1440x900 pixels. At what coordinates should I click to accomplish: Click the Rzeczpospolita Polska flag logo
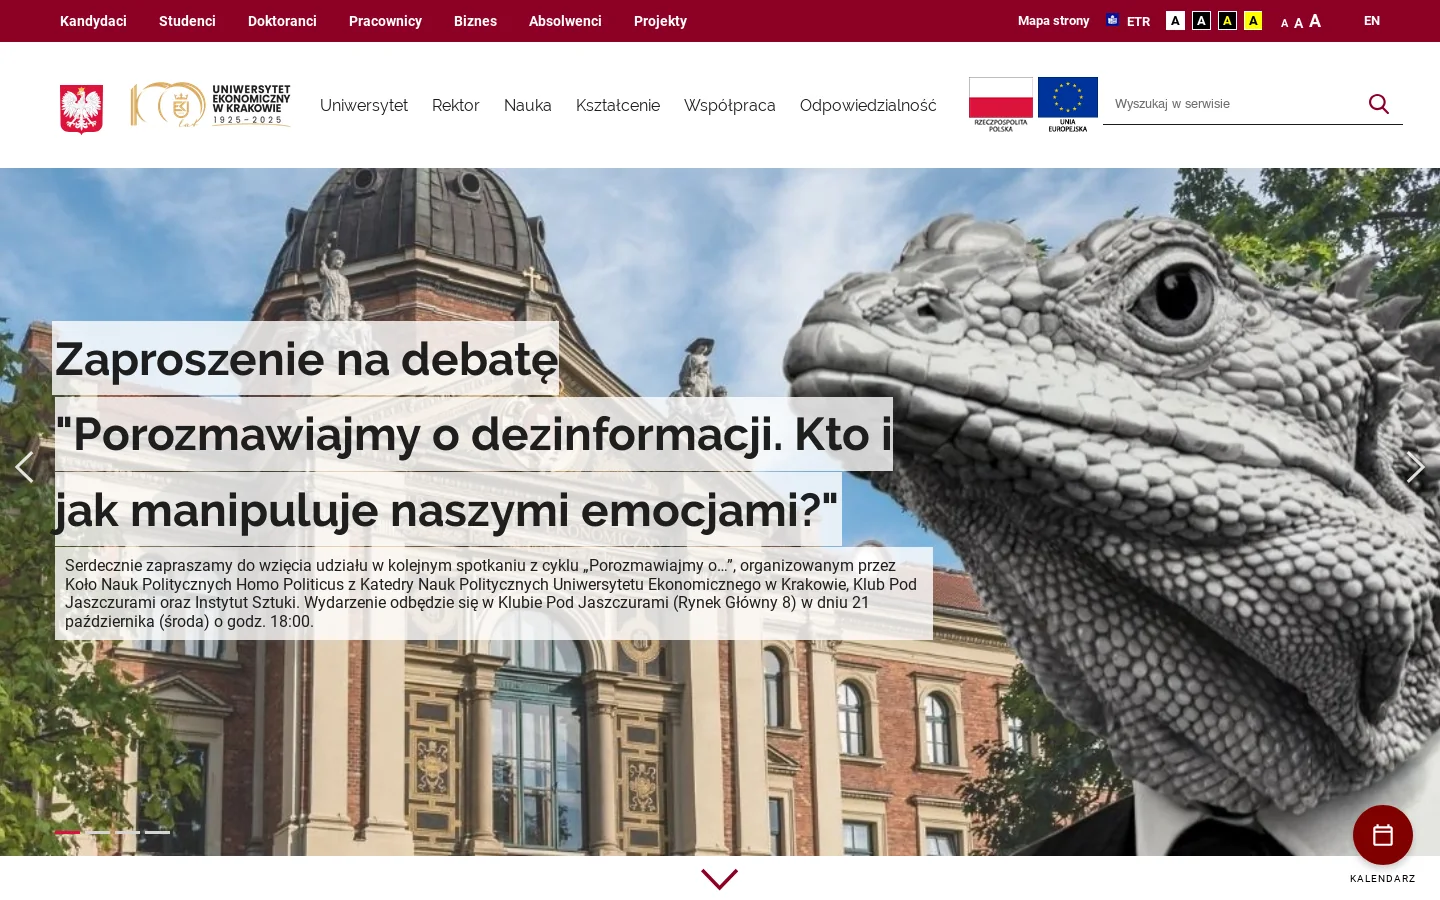click(x=1001, y=105)
